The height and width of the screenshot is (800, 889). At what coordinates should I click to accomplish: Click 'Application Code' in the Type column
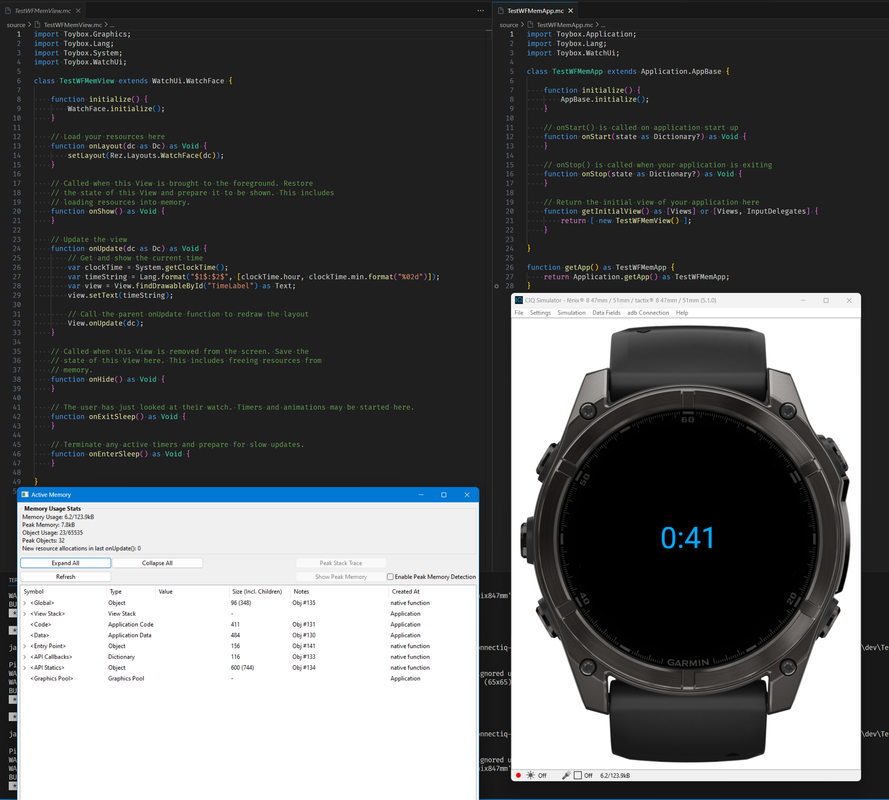131,624
